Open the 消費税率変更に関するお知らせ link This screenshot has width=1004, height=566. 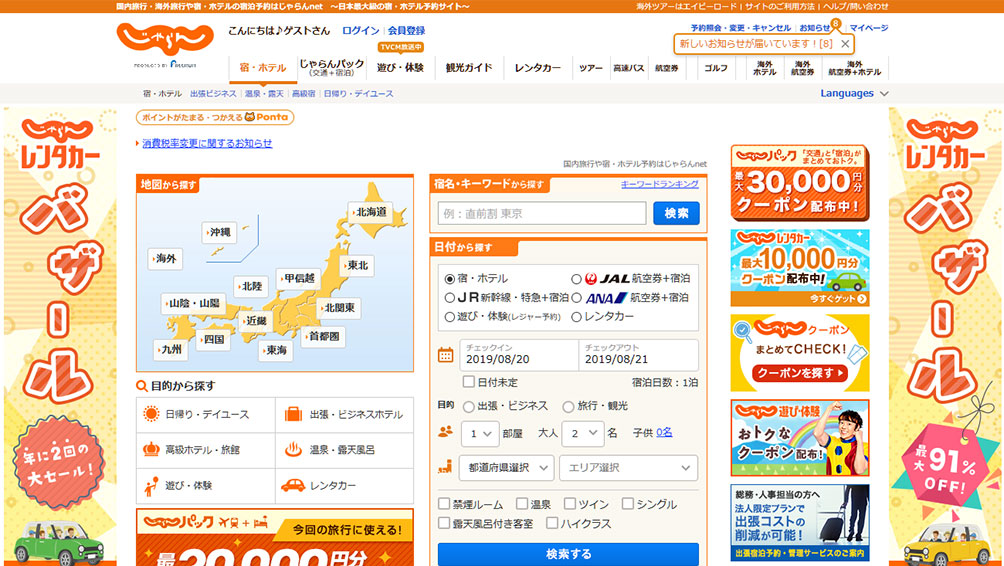pyautogui.click(x=207, y=143)
